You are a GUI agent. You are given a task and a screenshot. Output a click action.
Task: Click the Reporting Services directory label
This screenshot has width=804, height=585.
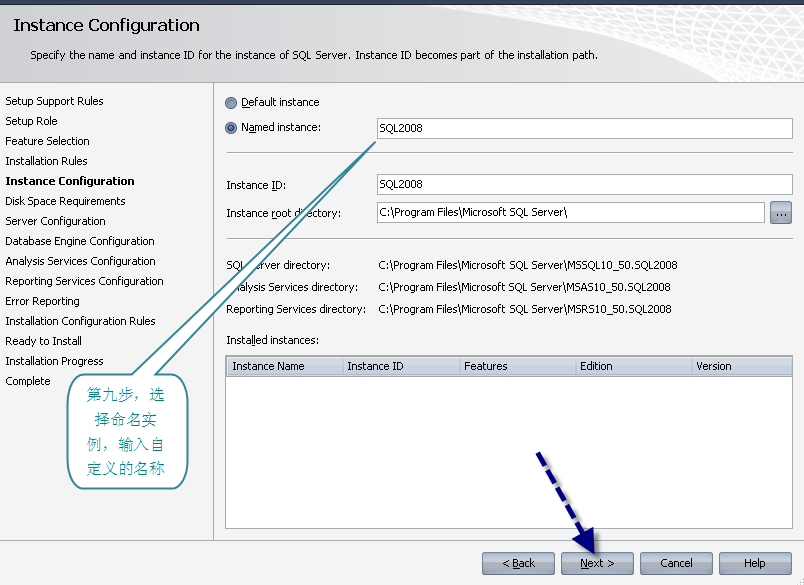pyautogui.click(x=296, y=309)
